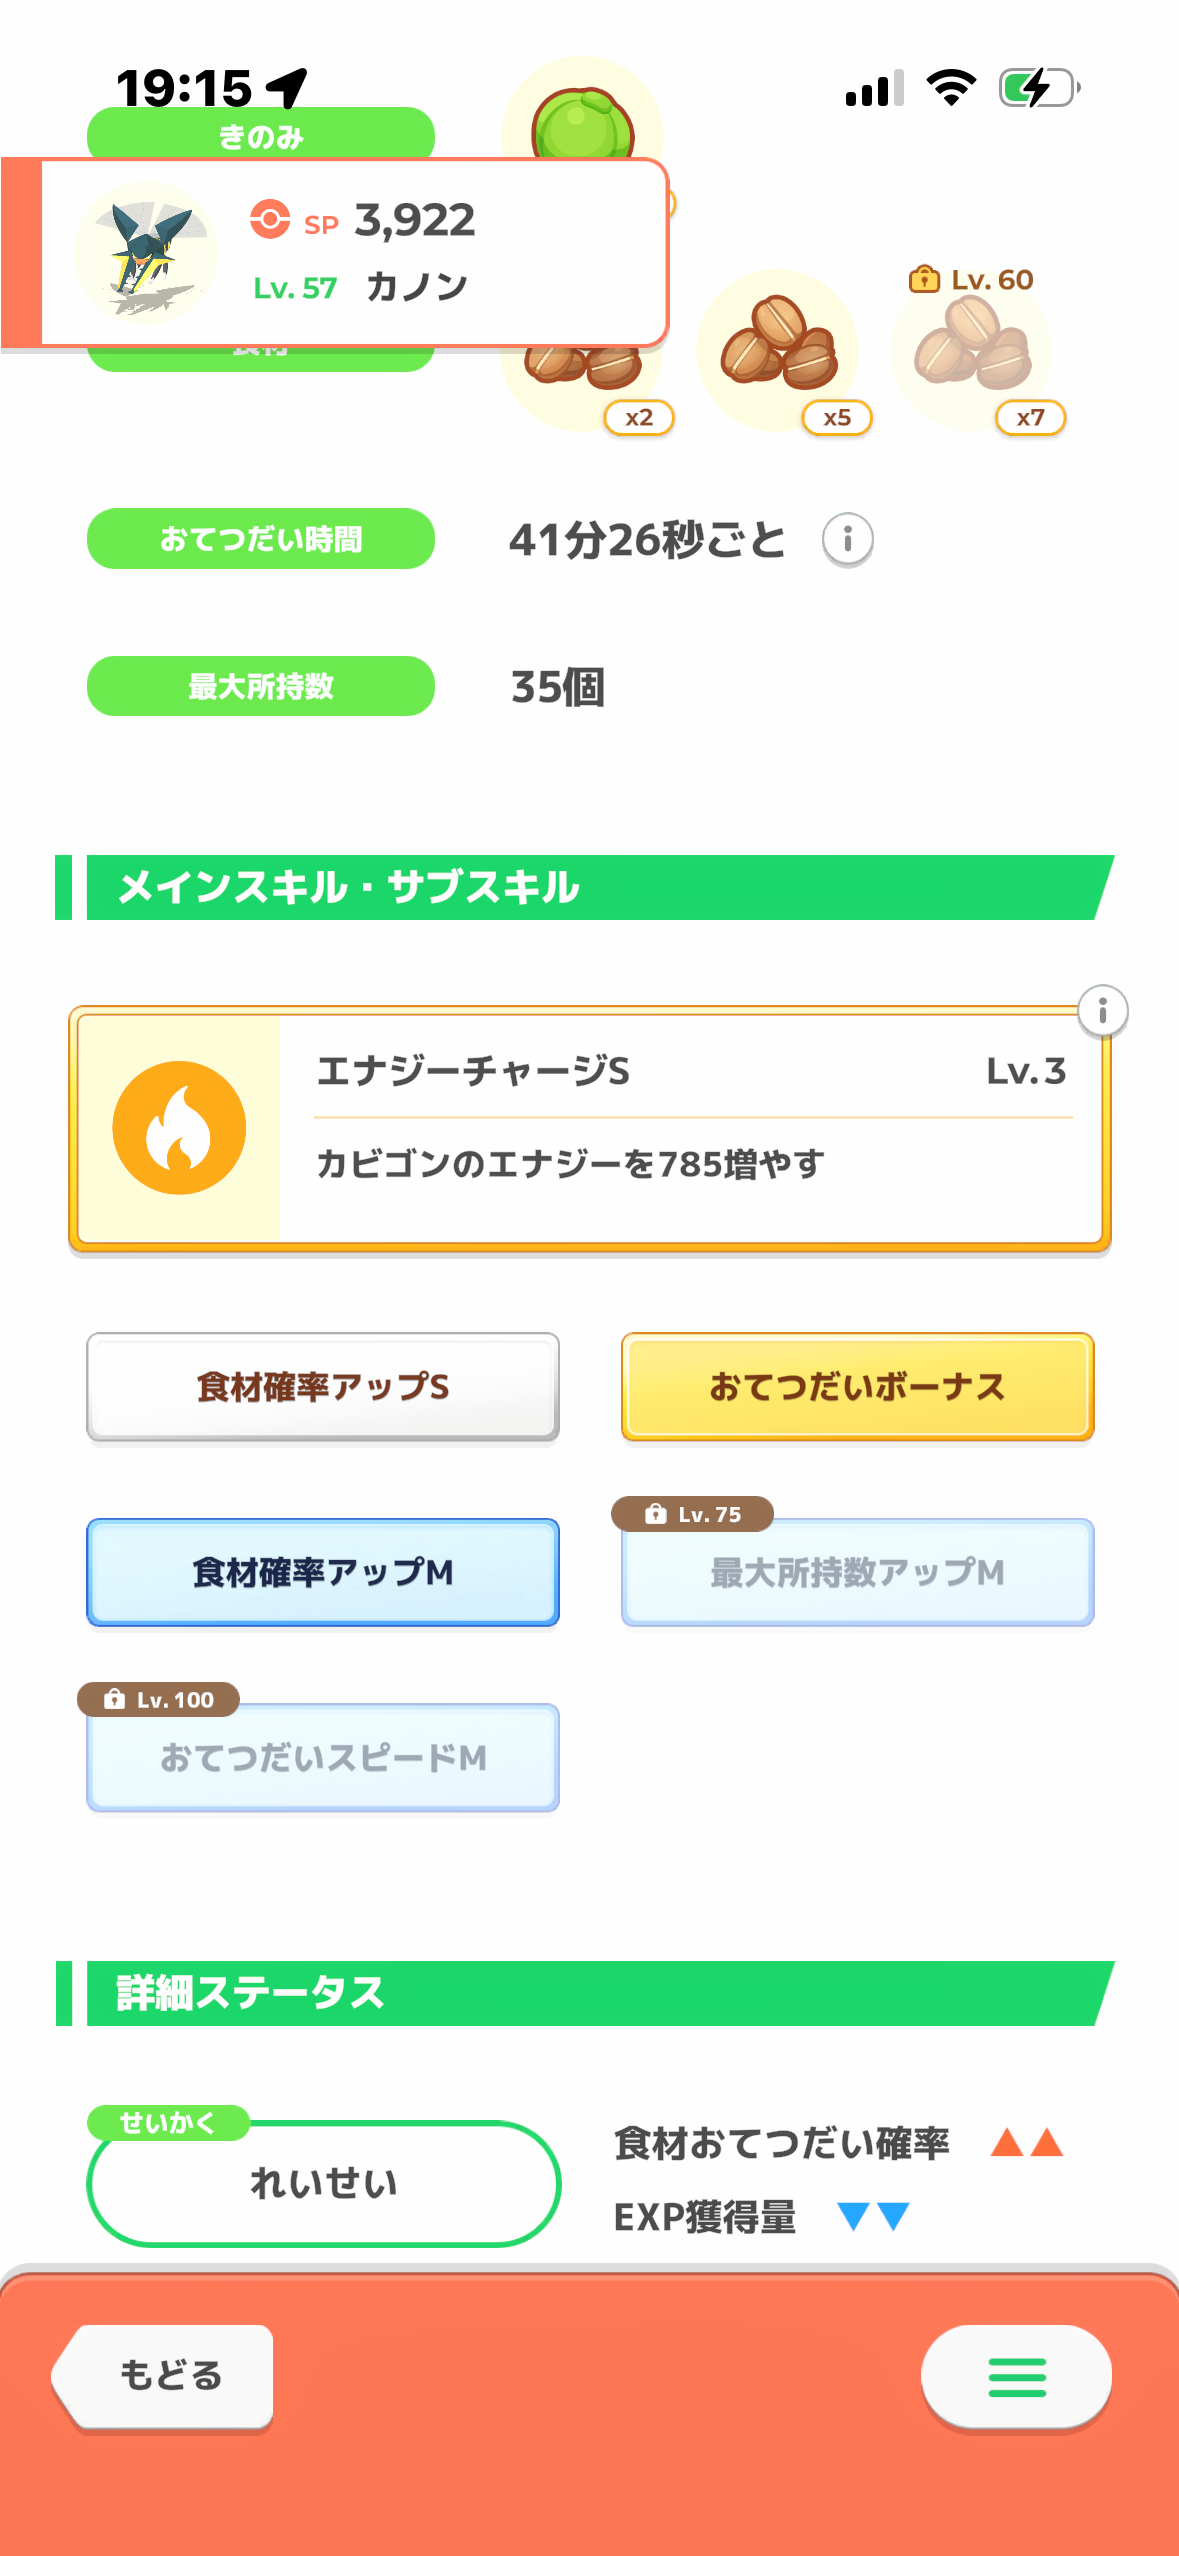The image size is (1179, 2556).
Task: Tap the SP Poké Ball icon
Action: coord(270,219)
